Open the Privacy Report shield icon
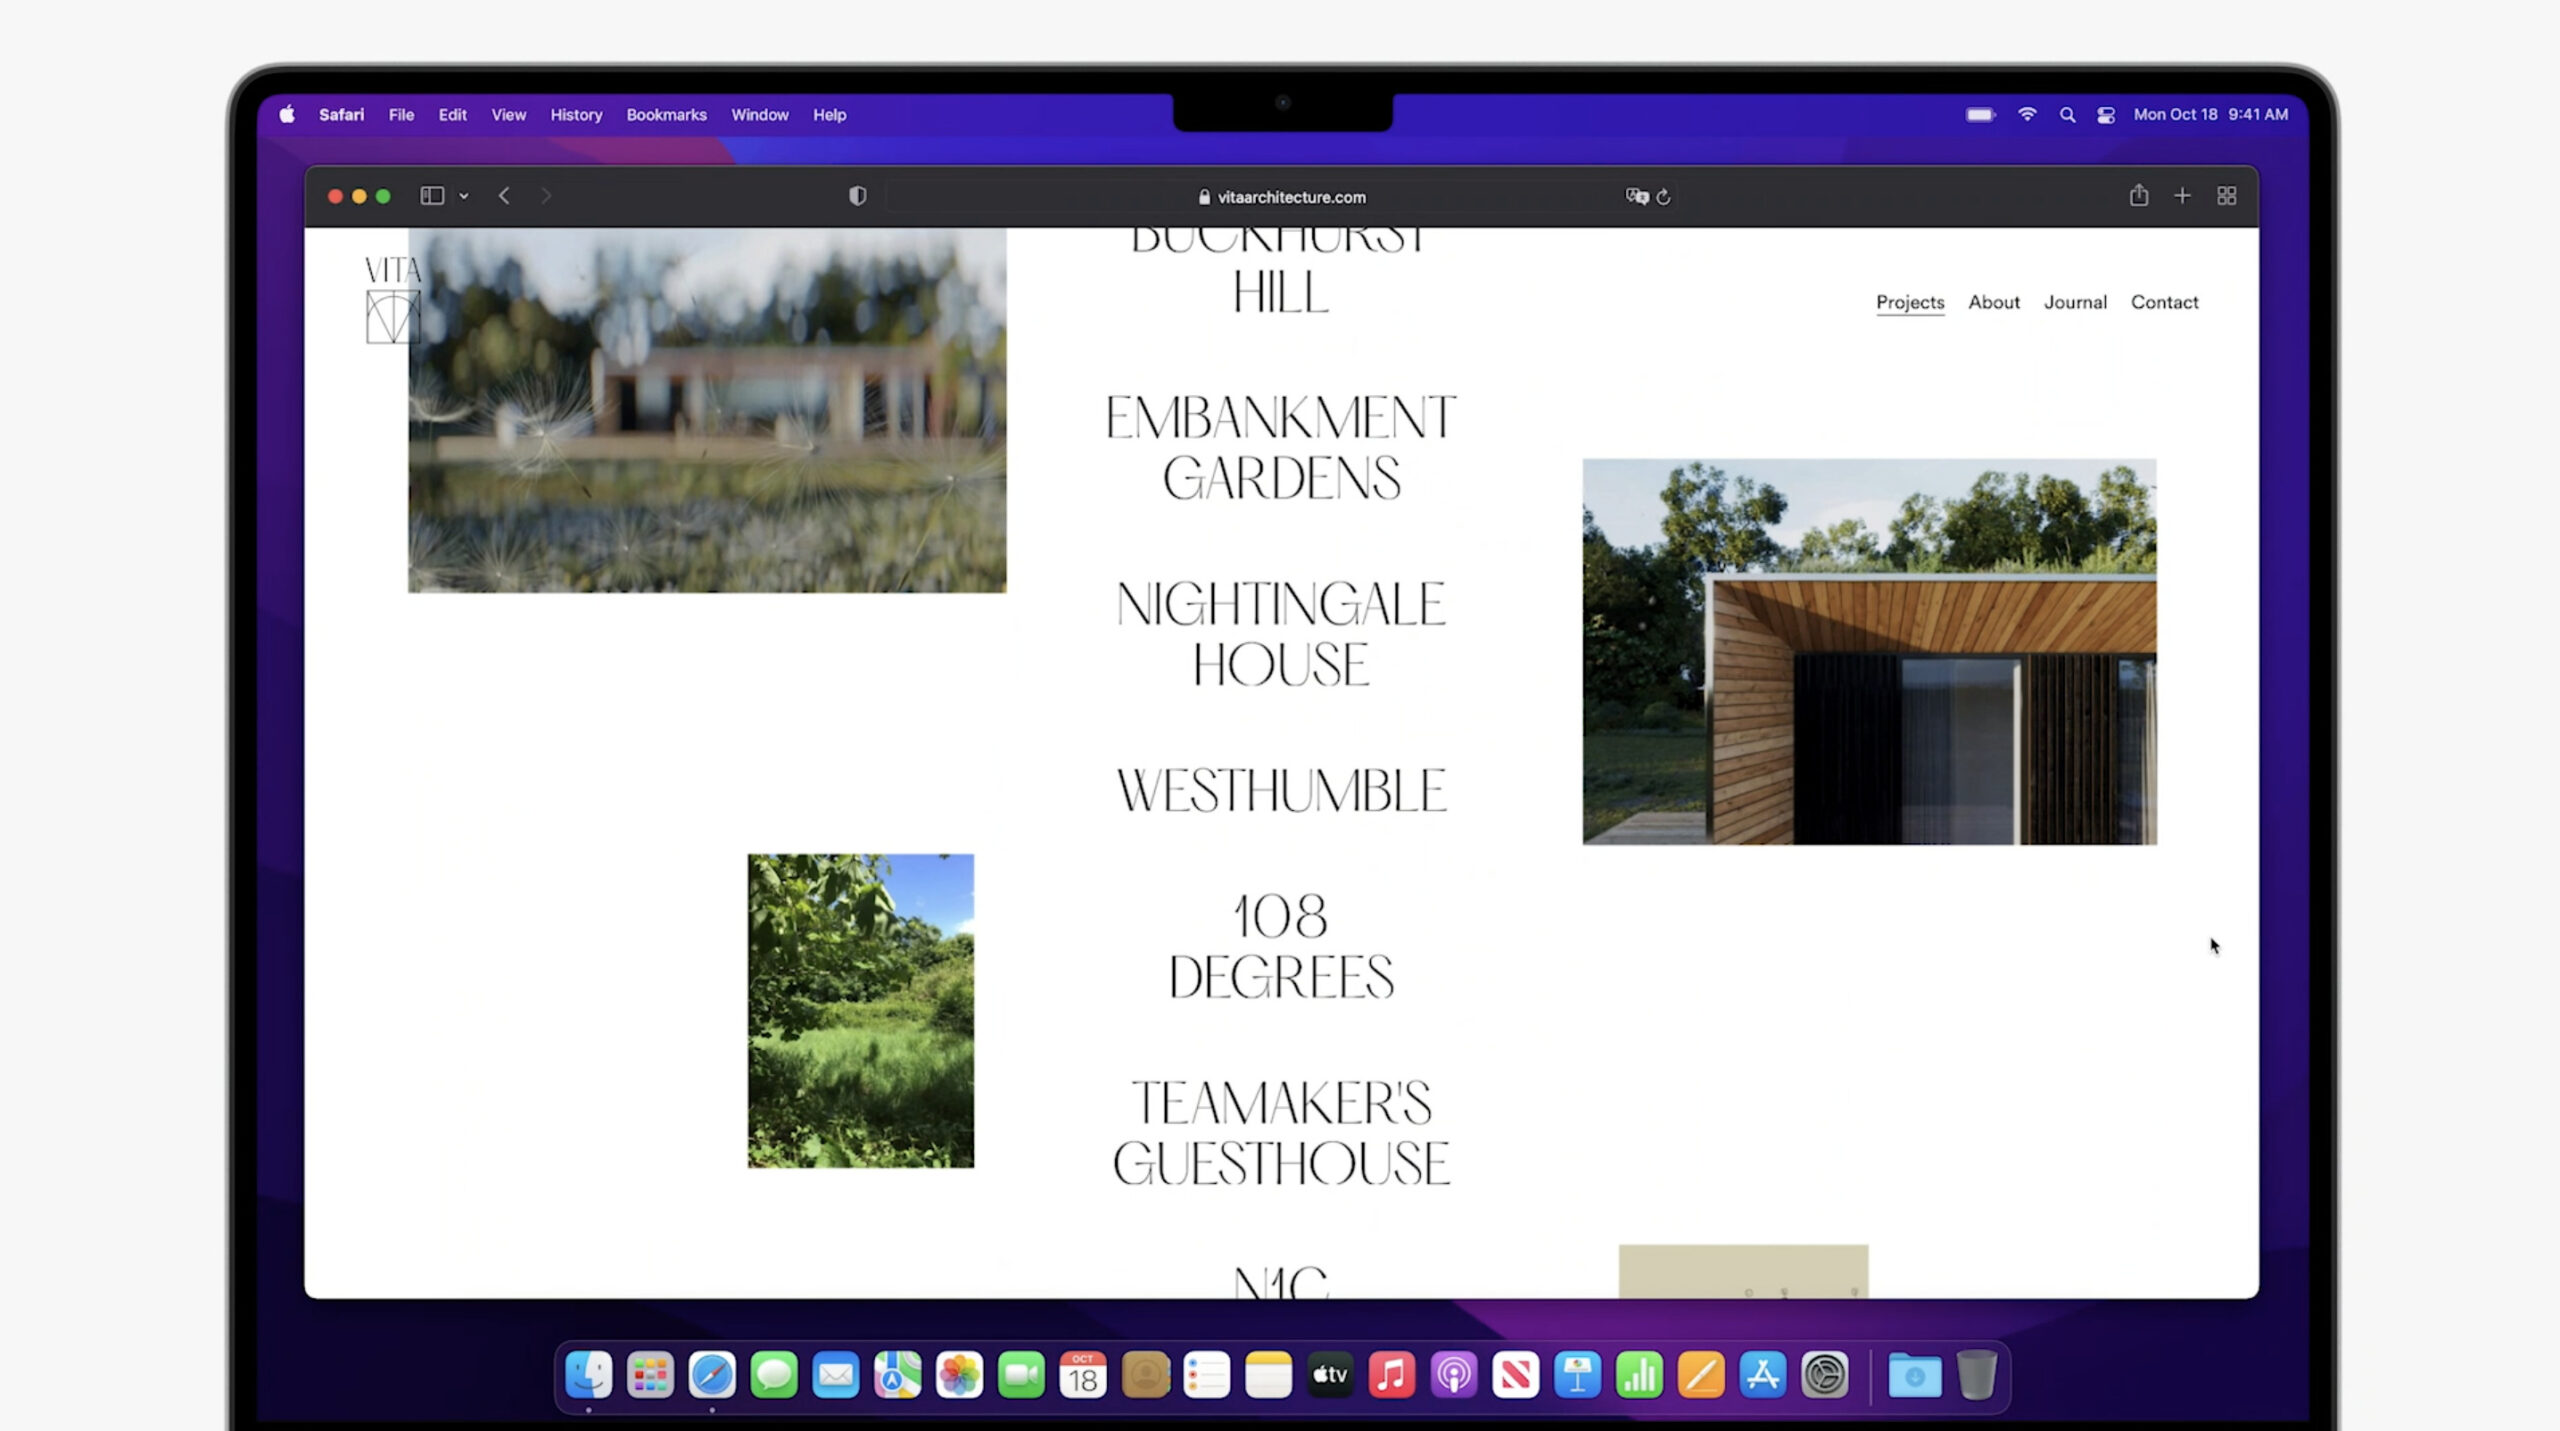Viewport: 2560px width, 1431px height. click(x=857, y=196)
